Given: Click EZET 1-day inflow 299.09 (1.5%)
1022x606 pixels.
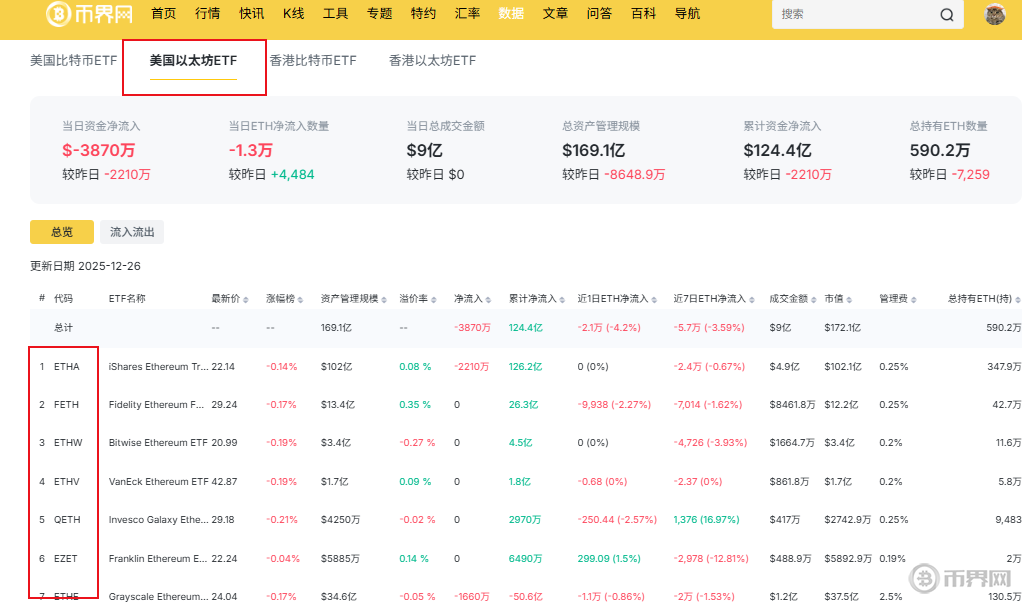Looking at the screenshot, I should coord(609,558).
